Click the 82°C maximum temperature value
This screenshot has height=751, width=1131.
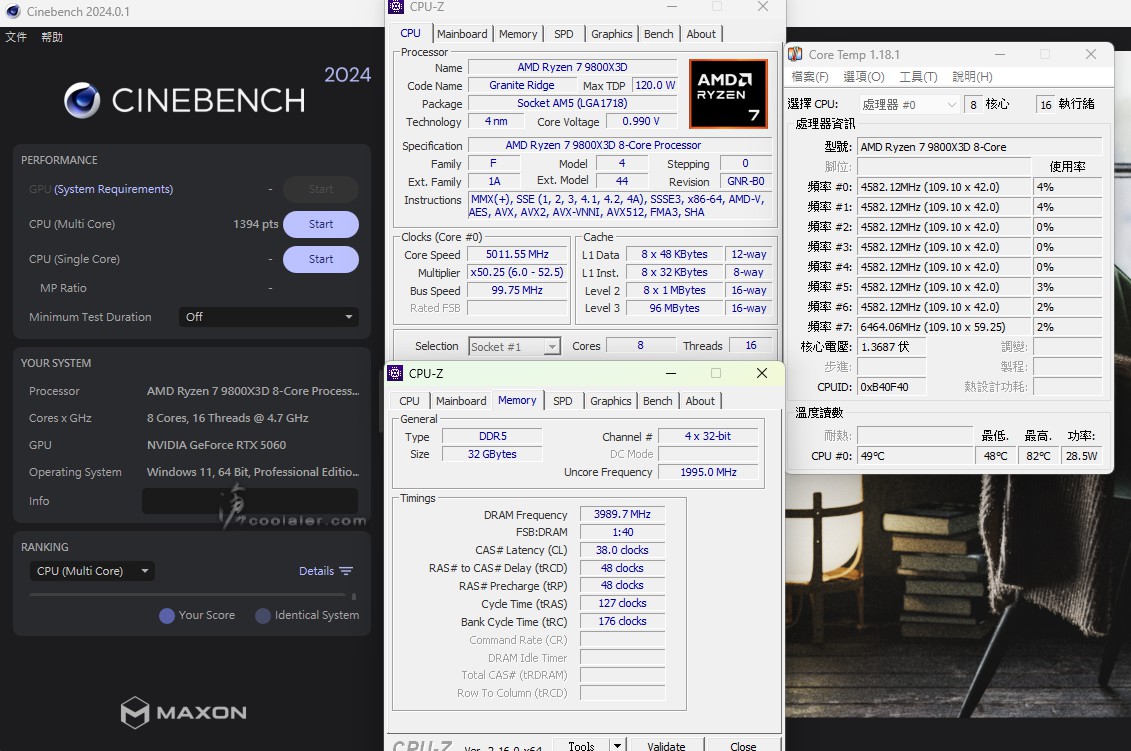pyautogui.click(x=1038, y=456)
